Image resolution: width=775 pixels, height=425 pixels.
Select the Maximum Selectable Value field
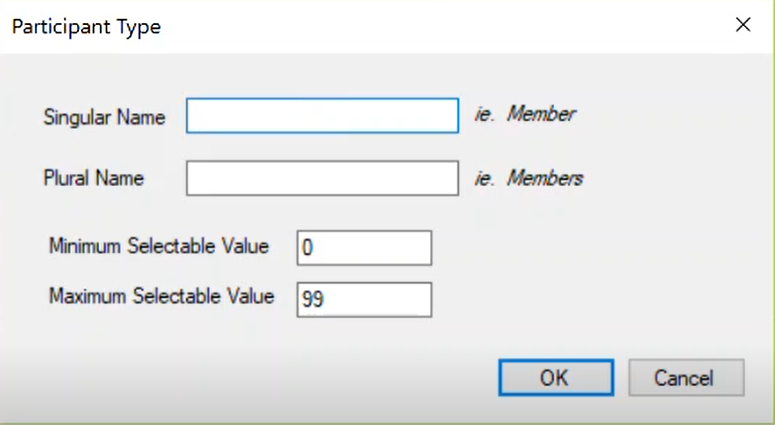pos(364,299)
